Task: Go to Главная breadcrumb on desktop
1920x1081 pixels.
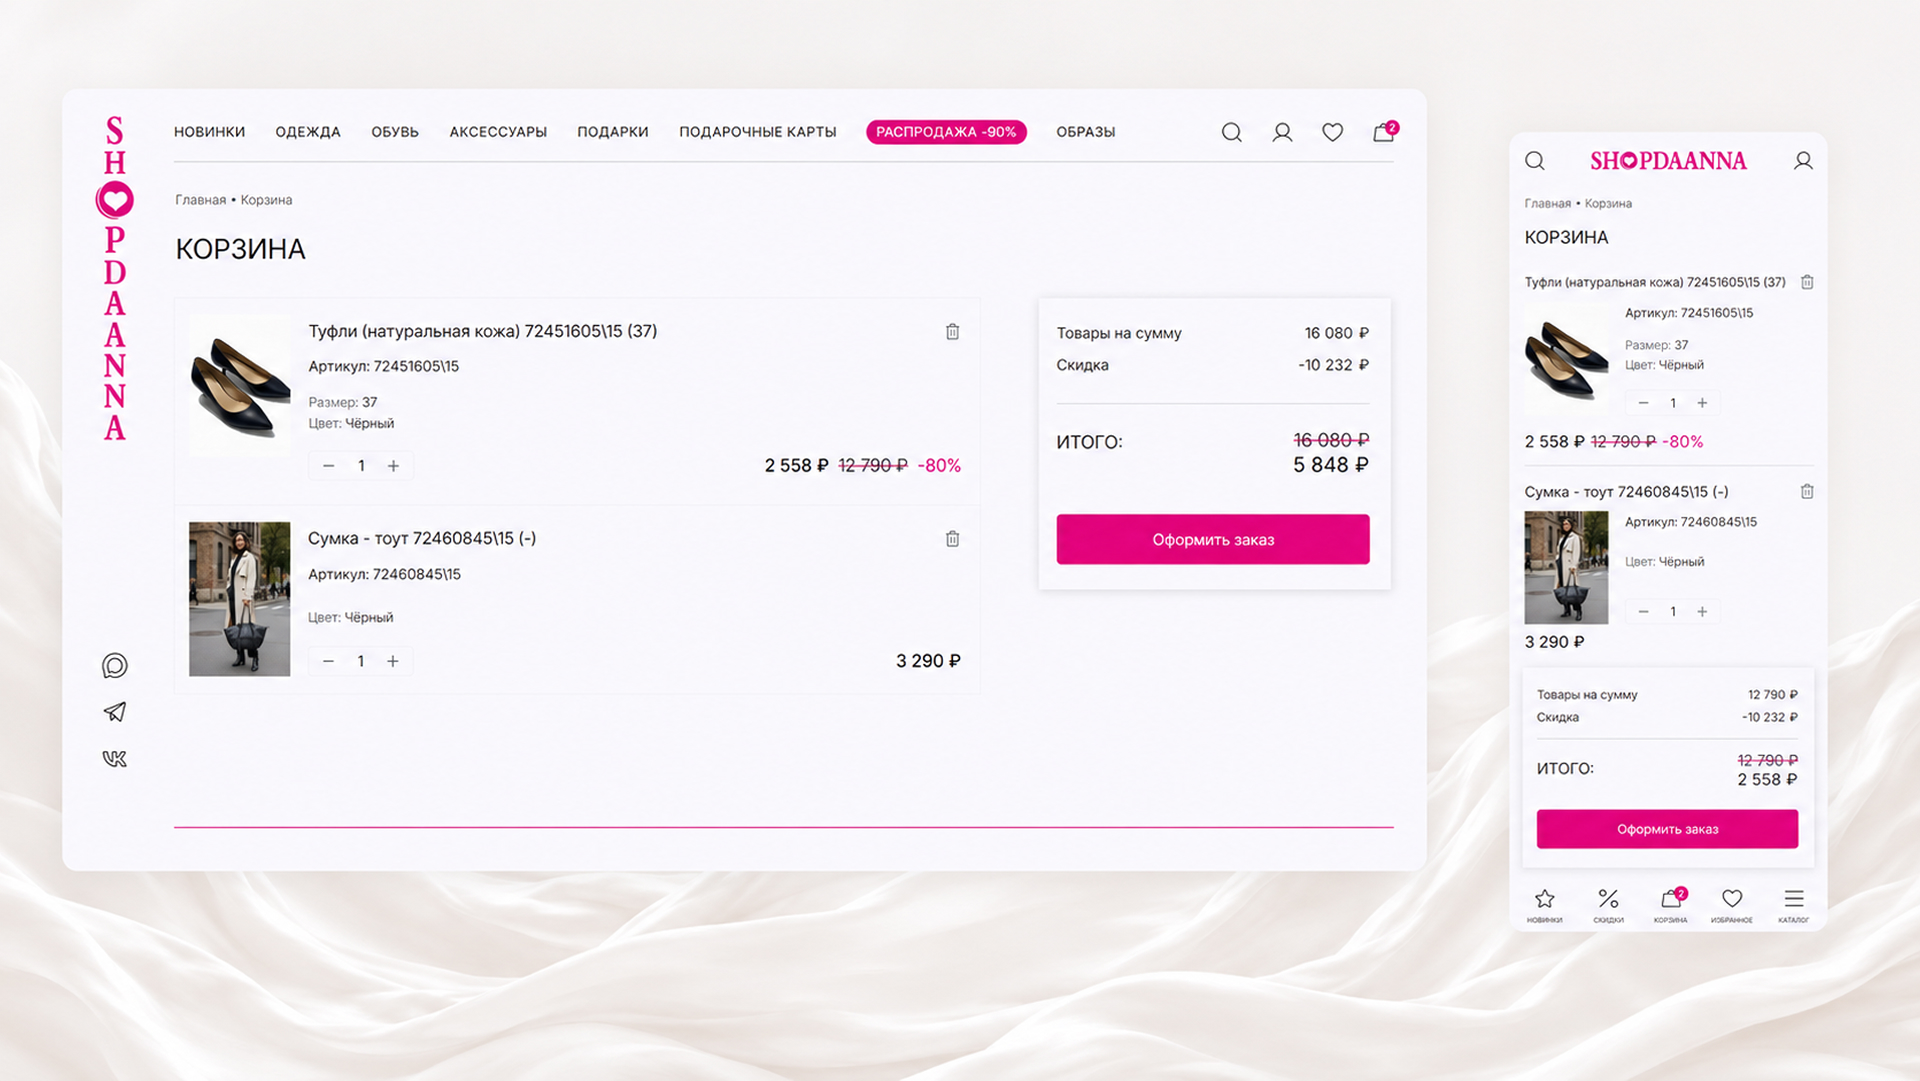Action: coord(201,200)
